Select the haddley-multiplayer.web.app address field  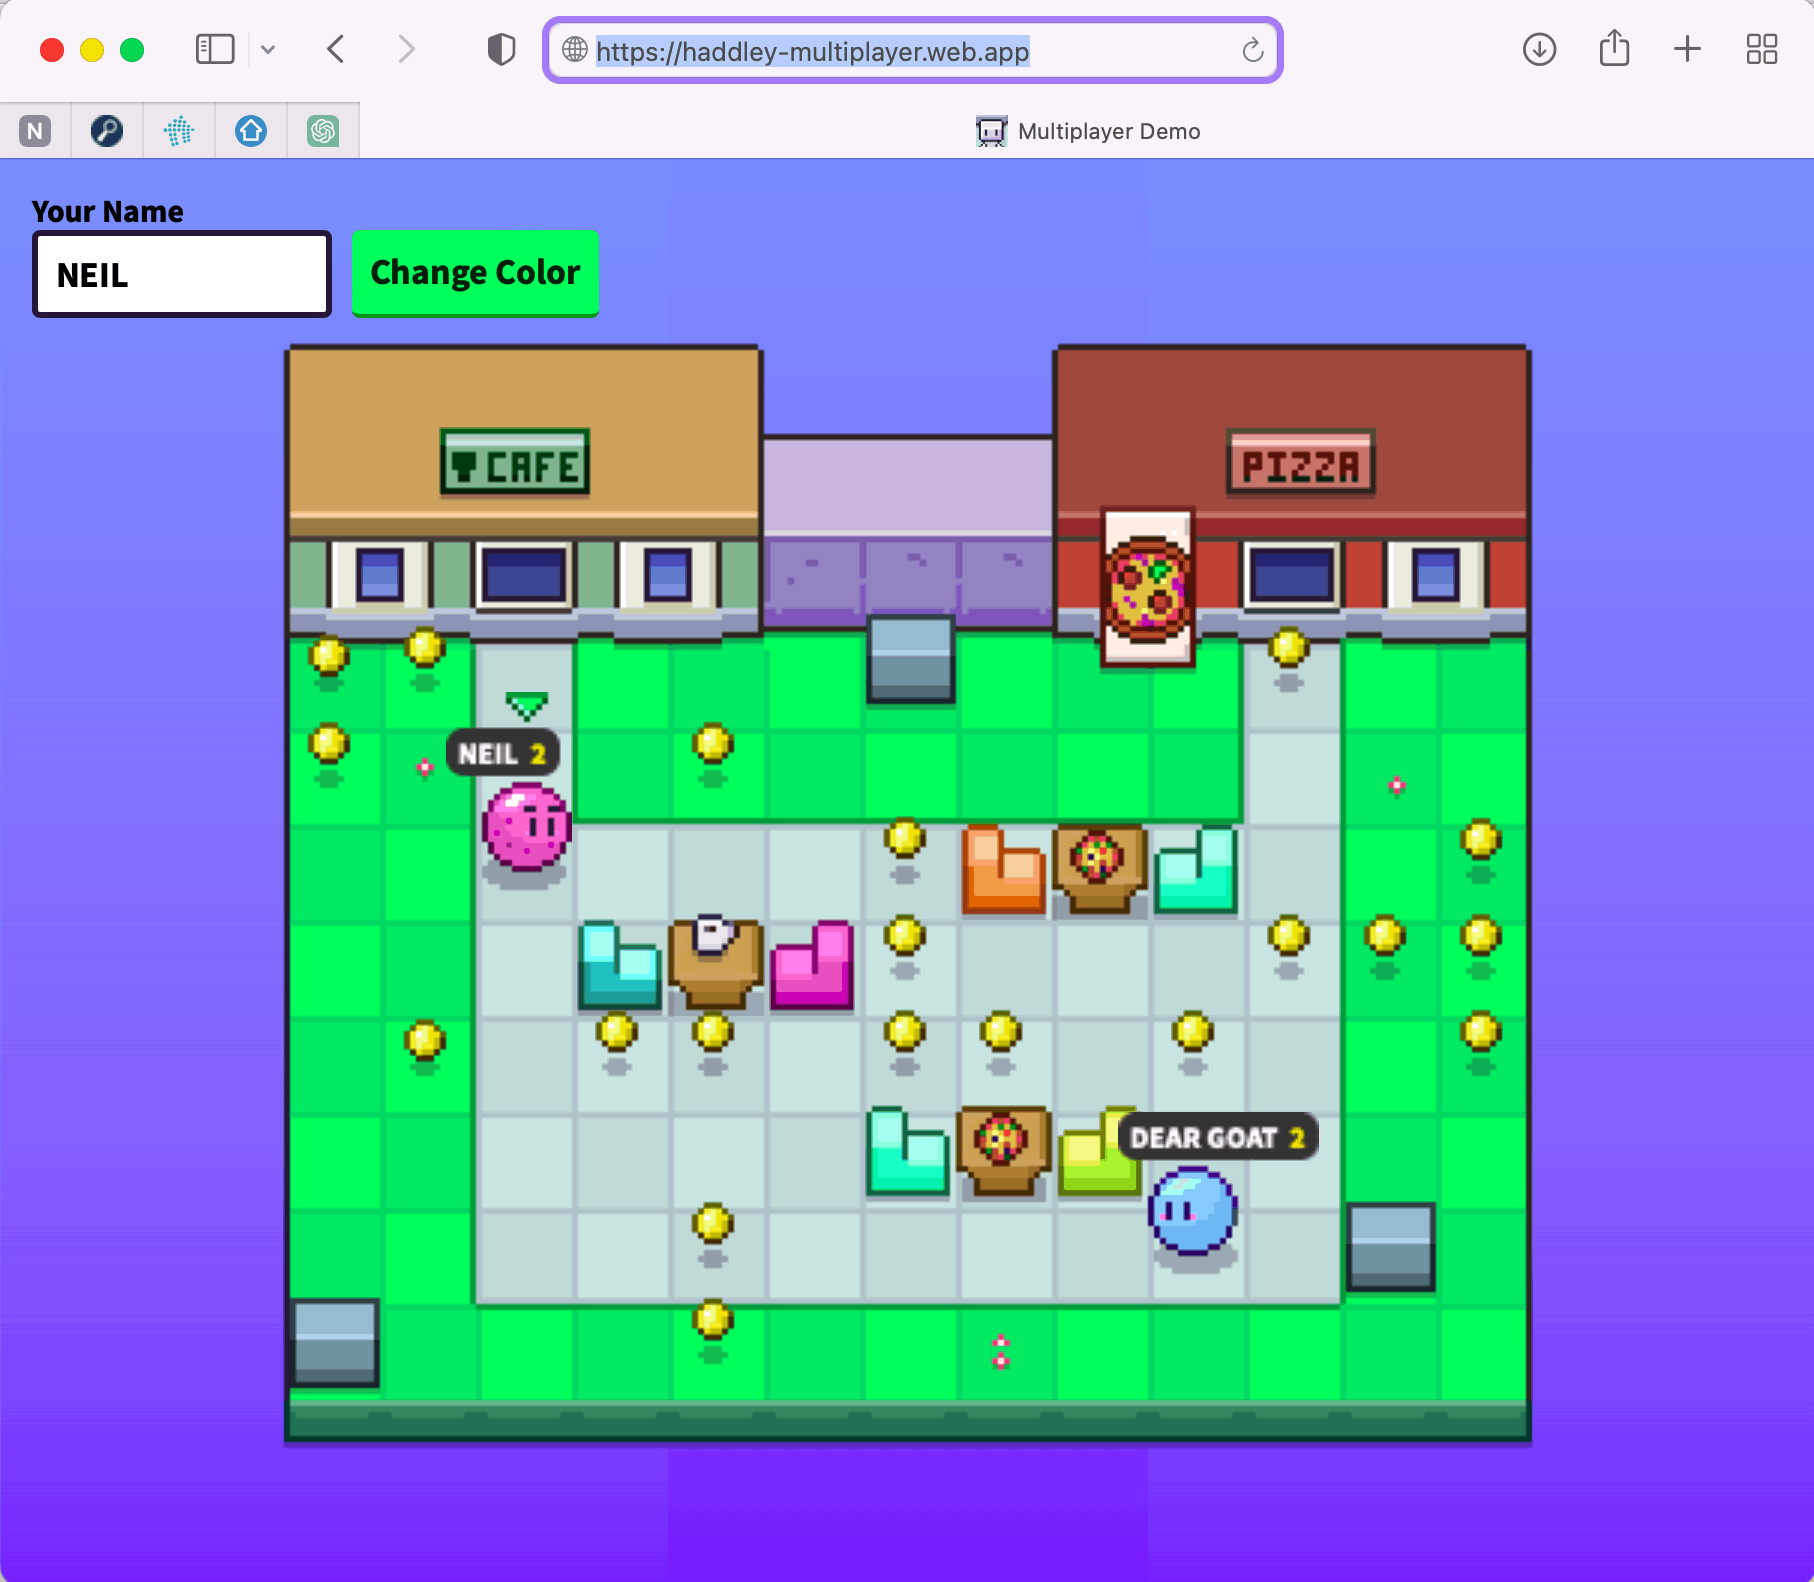(x=912, y=50)
